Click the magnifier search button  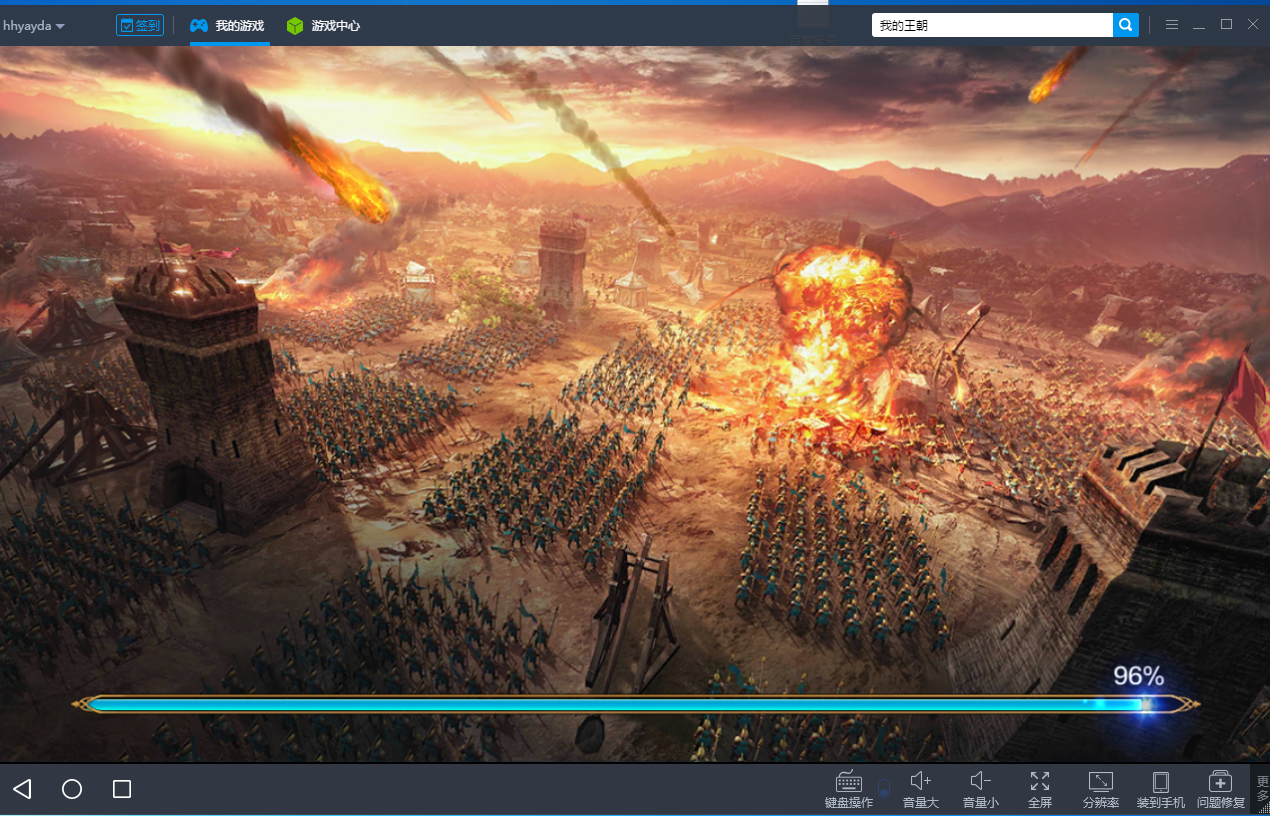1126,25
